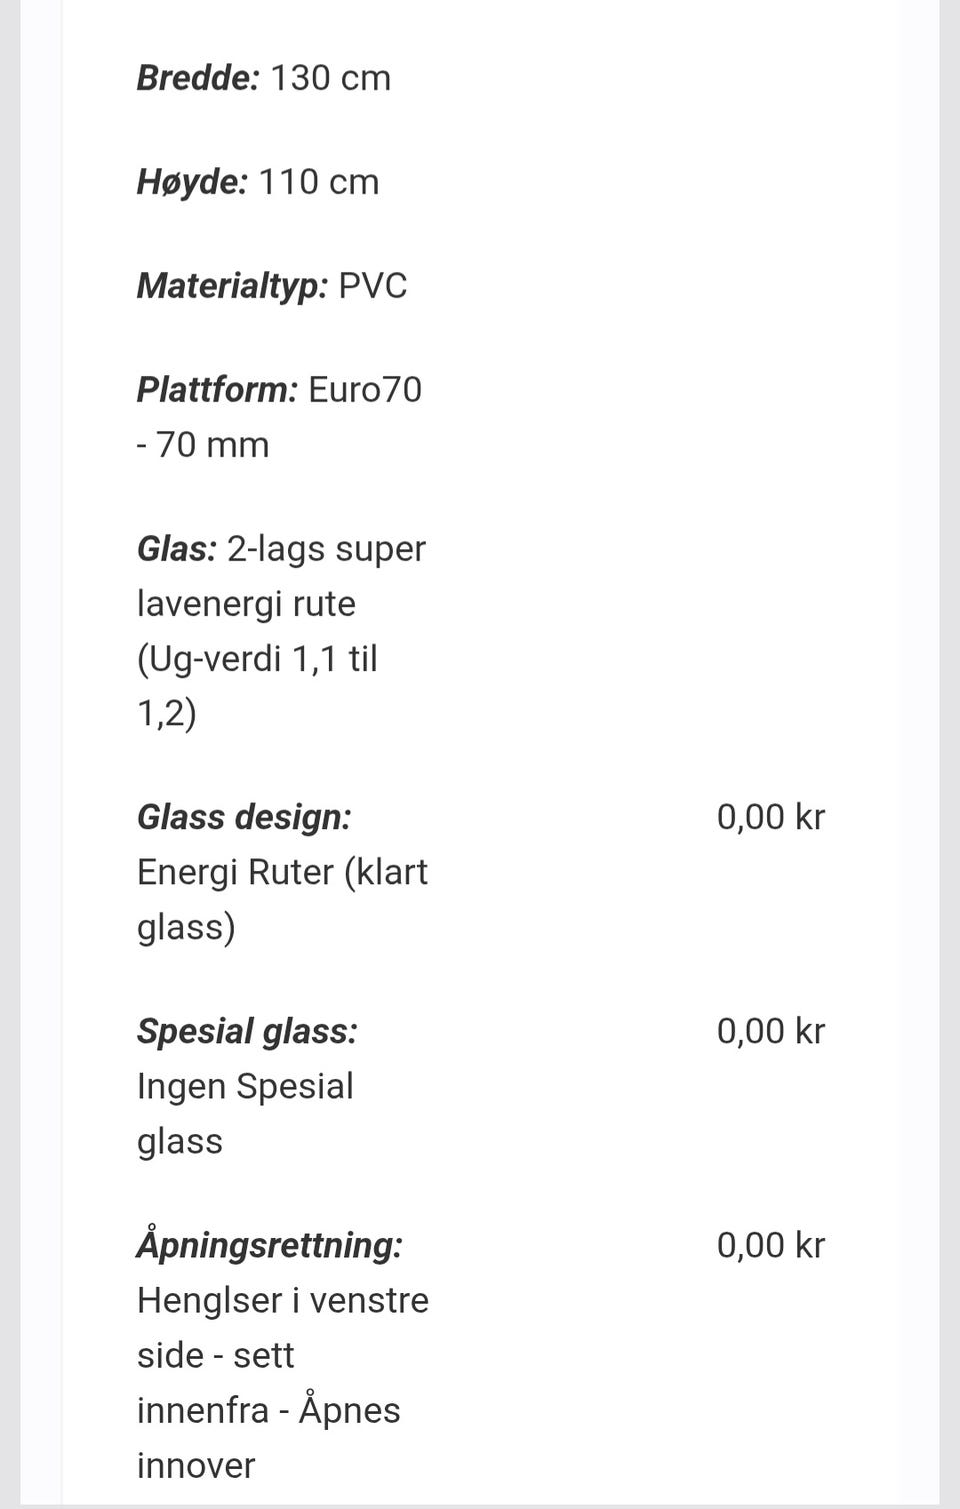The width and height of the screenshot is (960, 1509).
Task: Click the Åpningsrettning 0,00 kr price
Action: click(771, 1246)
